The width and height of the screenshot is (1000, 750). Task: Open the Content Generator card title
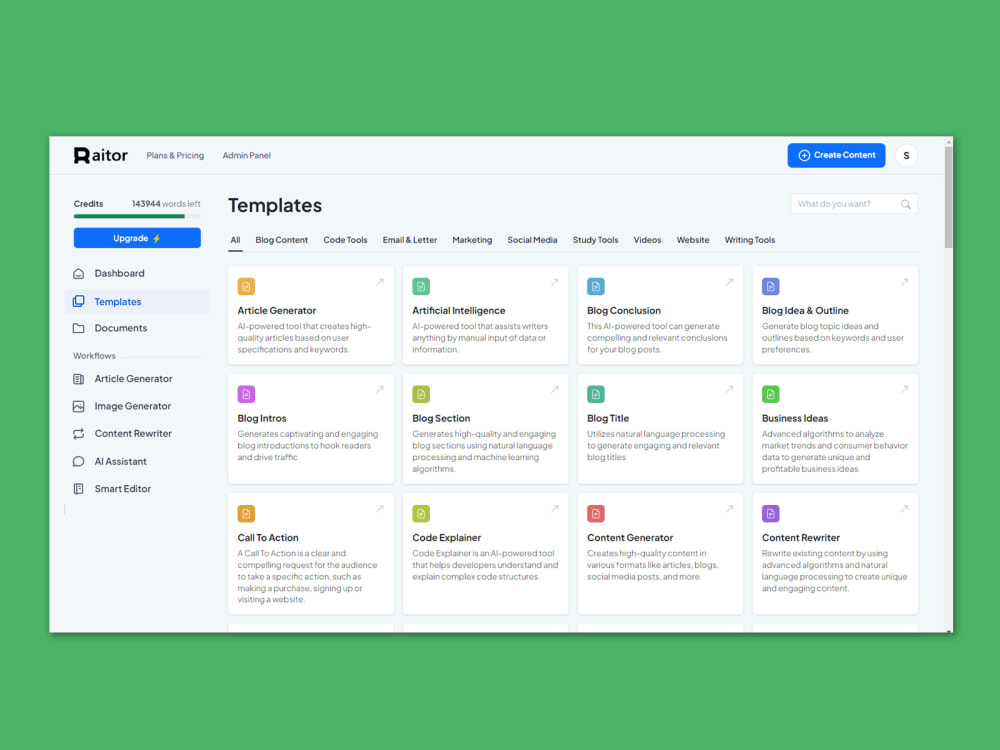pos(630,538)
